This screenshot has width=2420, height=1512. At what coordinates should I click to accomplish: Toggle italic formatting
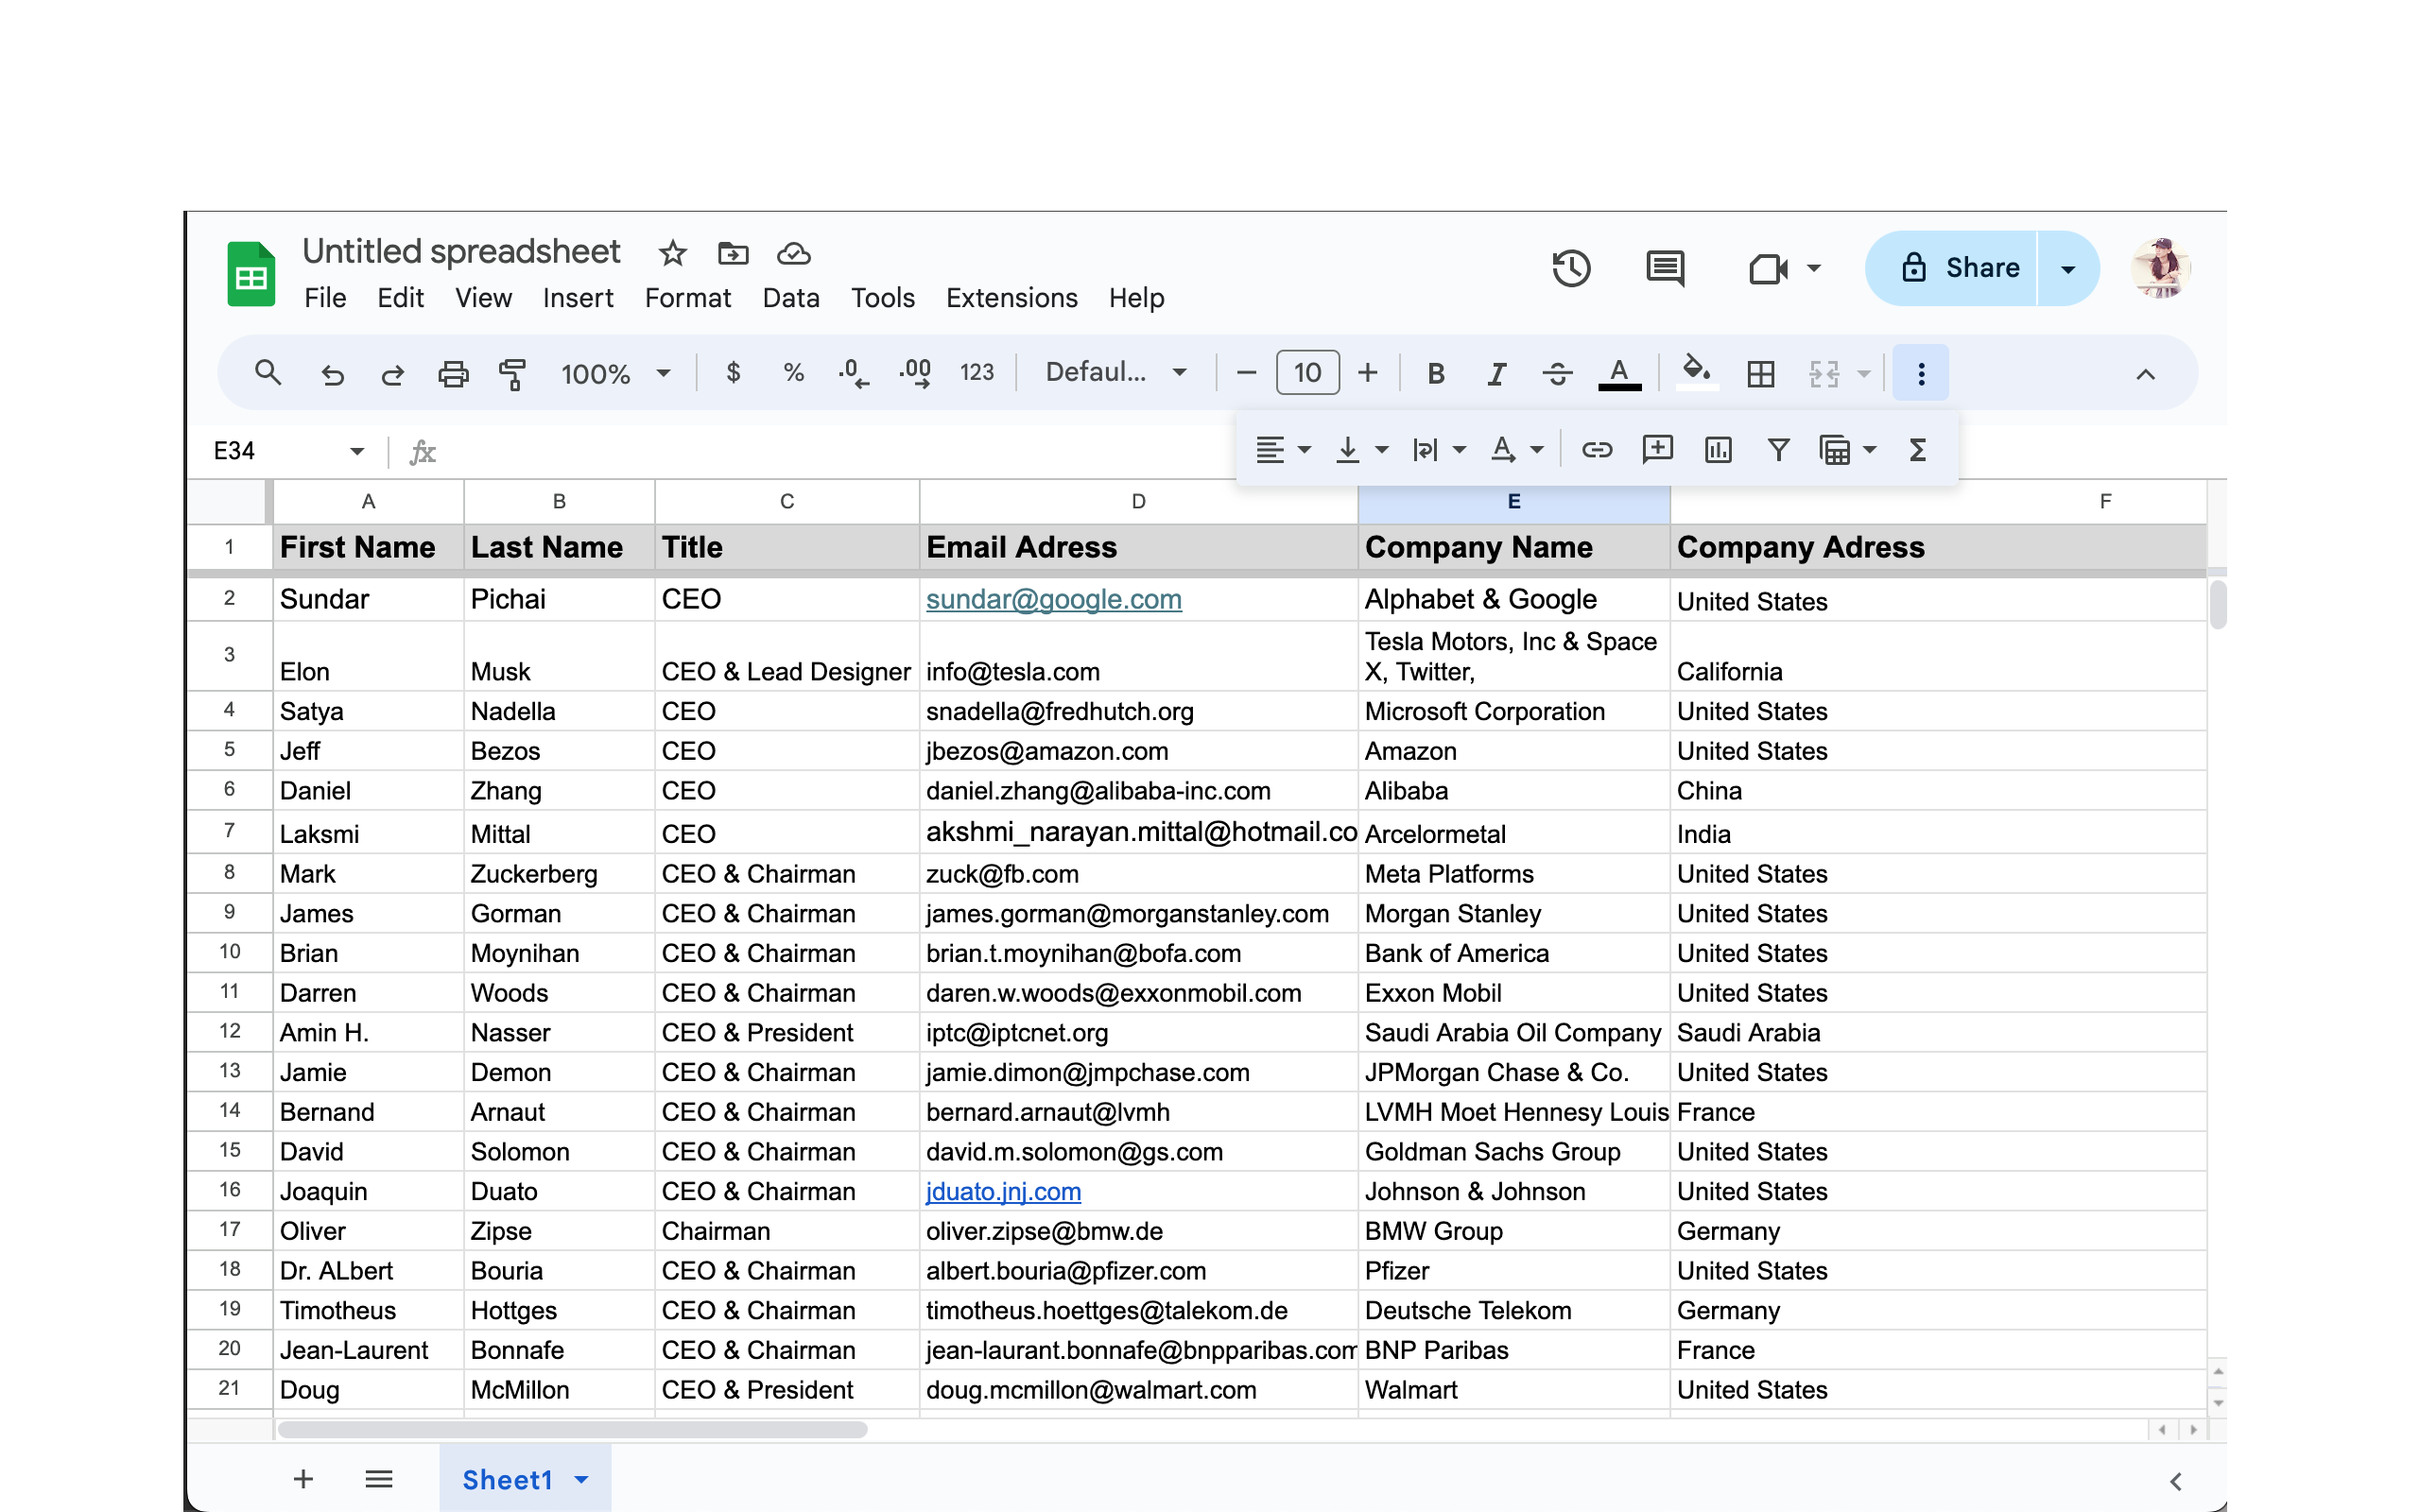1496,374
